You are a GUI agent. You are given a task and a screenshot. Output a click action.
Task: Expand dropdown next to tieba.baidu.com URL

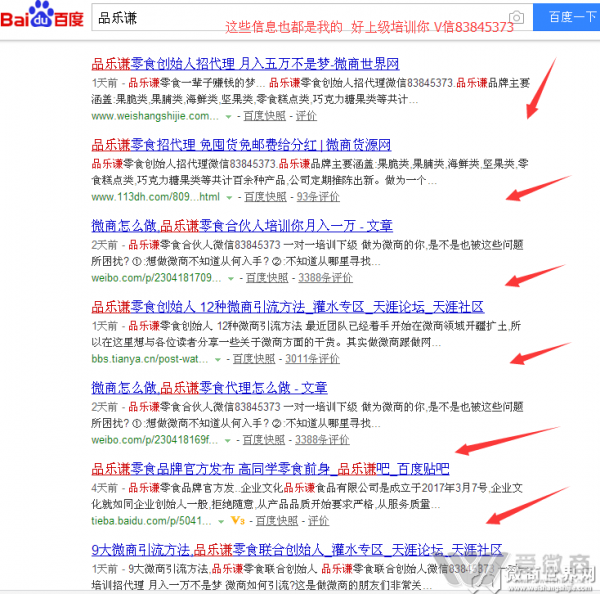(x=221, y=522)
